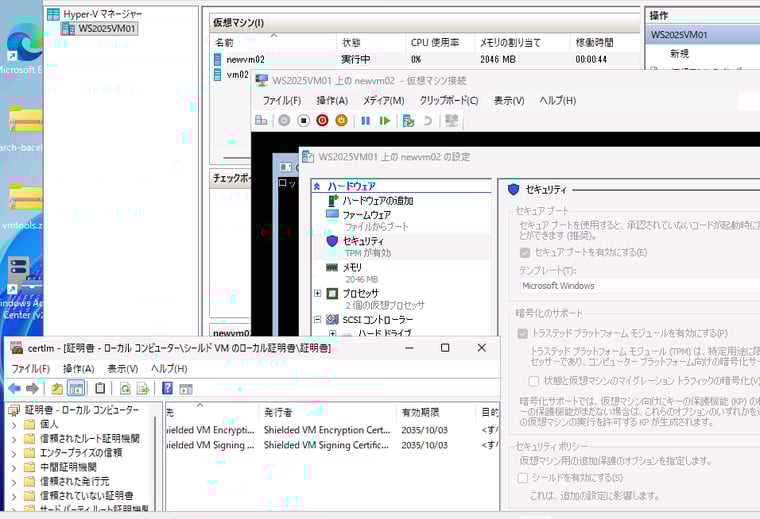Select the newvm02 row in virtual machines list

424,60
